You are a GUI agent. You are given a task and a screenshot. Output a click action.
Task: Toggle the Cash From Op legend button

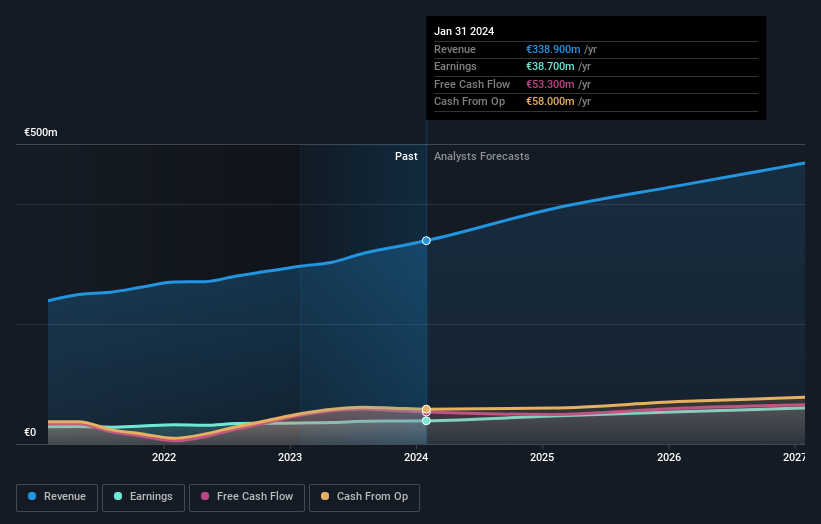tap(364, 497)
